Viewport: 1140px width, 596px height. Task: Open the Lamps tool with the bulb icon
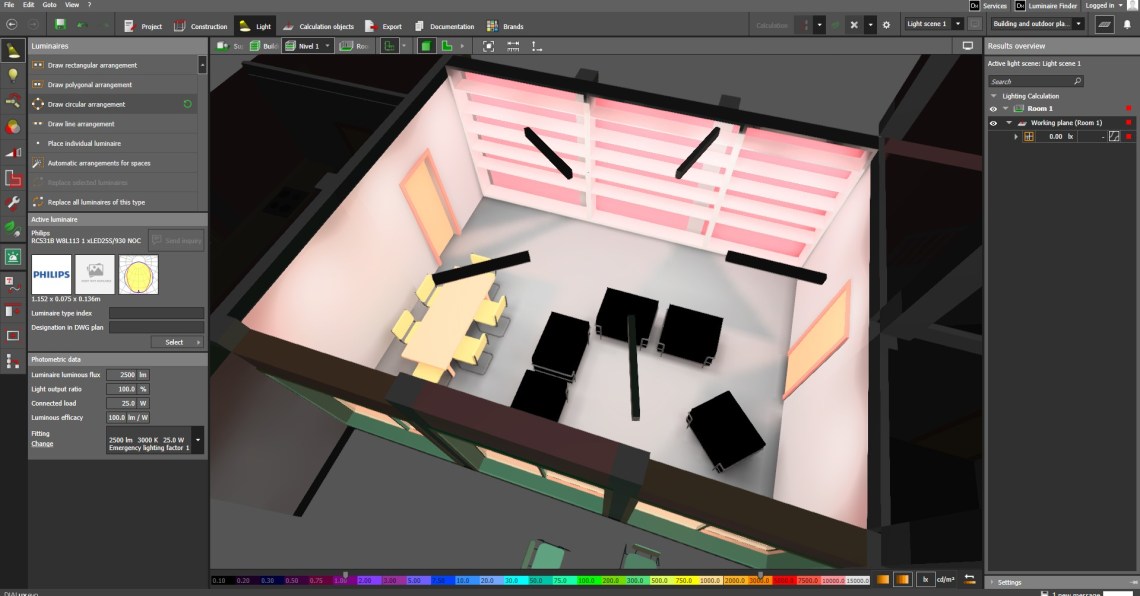click(x=13, y=75)
